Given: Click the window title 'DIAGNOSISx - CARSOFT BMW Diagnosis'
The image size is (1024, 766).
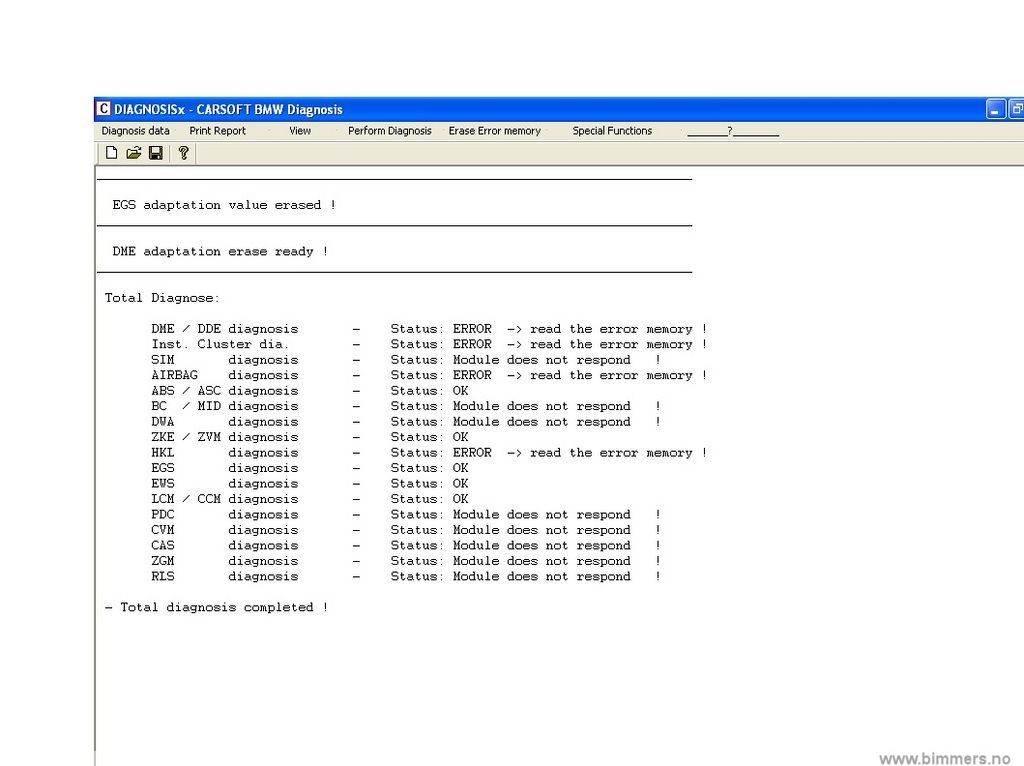Looking at the screenshot, I should coord(228,109).
